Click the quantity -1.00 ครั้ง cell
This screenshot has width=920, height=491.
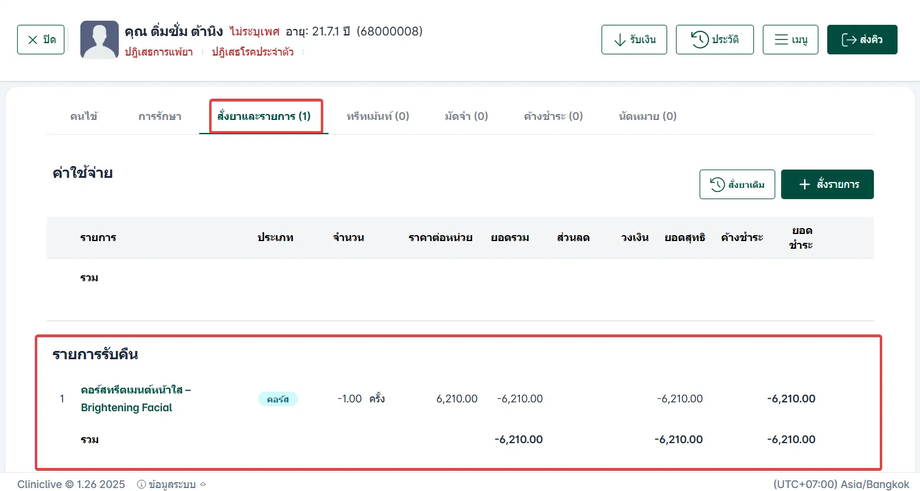tap(361, 399)
